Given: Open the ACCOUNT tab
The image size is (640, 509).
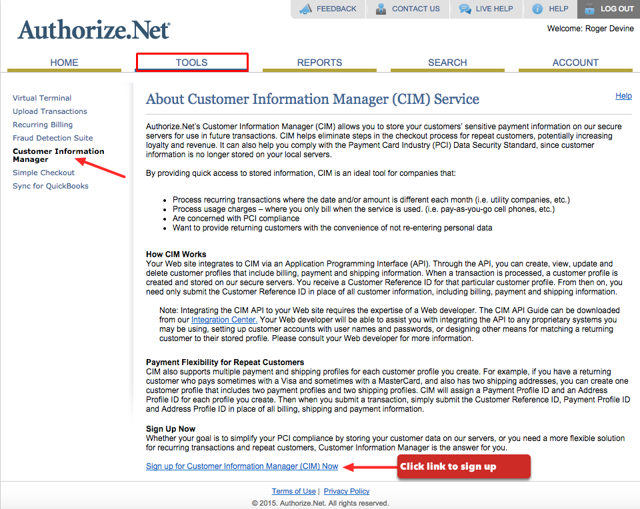Looking at the screenshot, I should coord(576,63).
